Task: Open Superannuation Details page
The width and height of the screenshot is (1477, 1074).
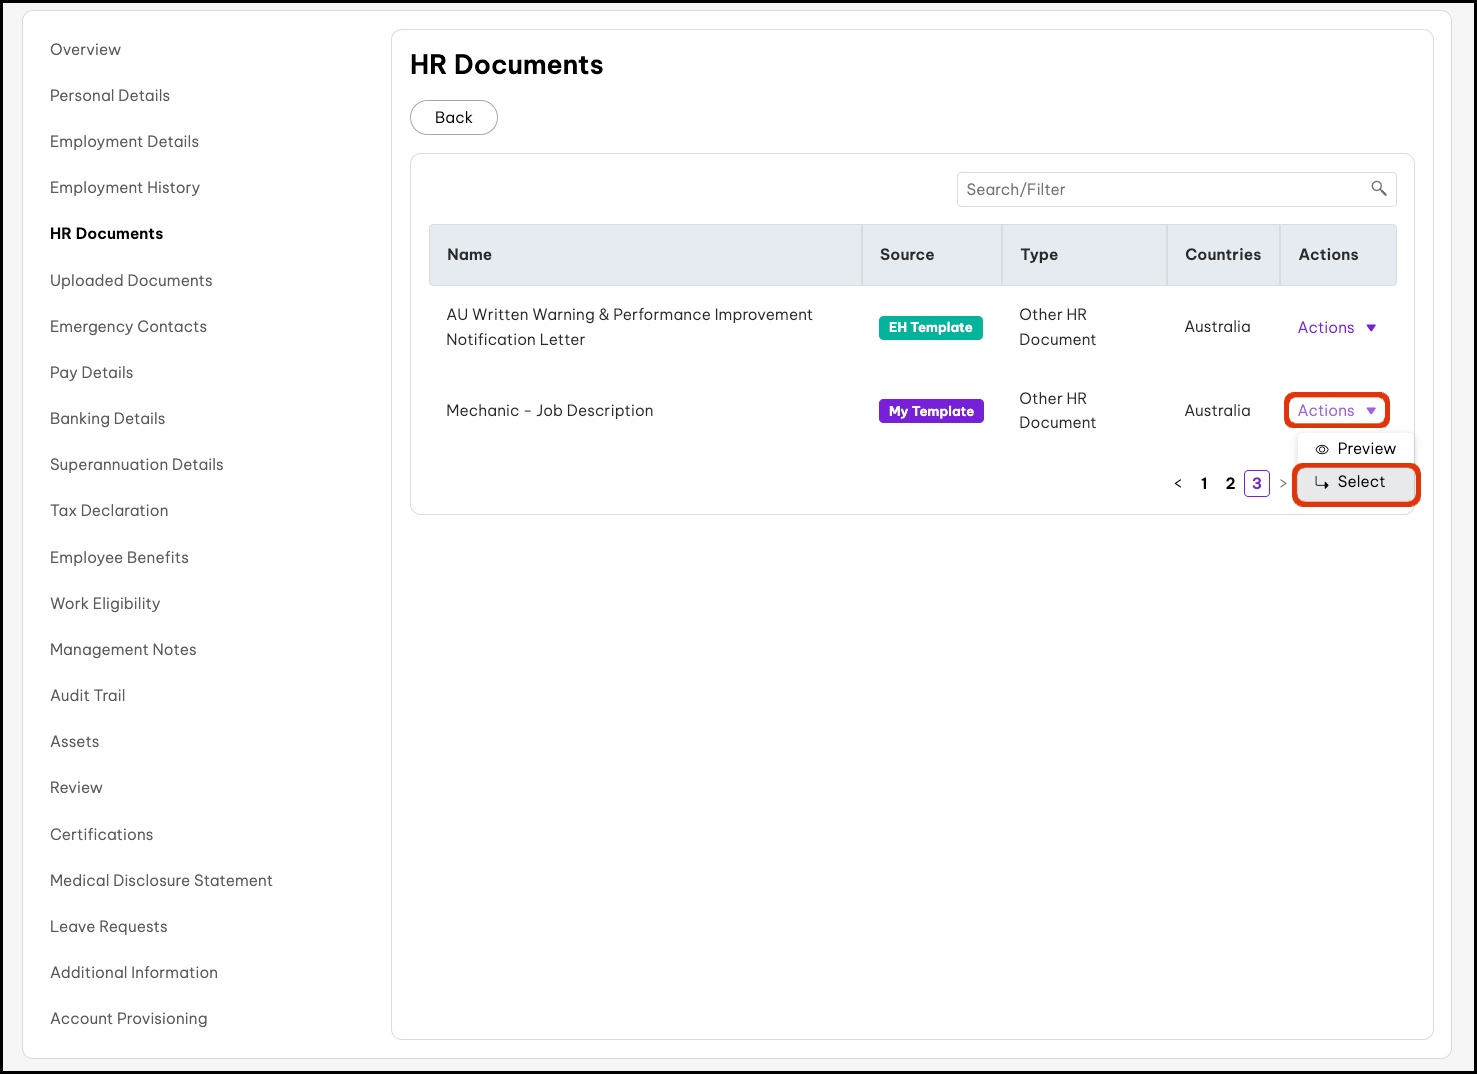Action: (137, 465)
